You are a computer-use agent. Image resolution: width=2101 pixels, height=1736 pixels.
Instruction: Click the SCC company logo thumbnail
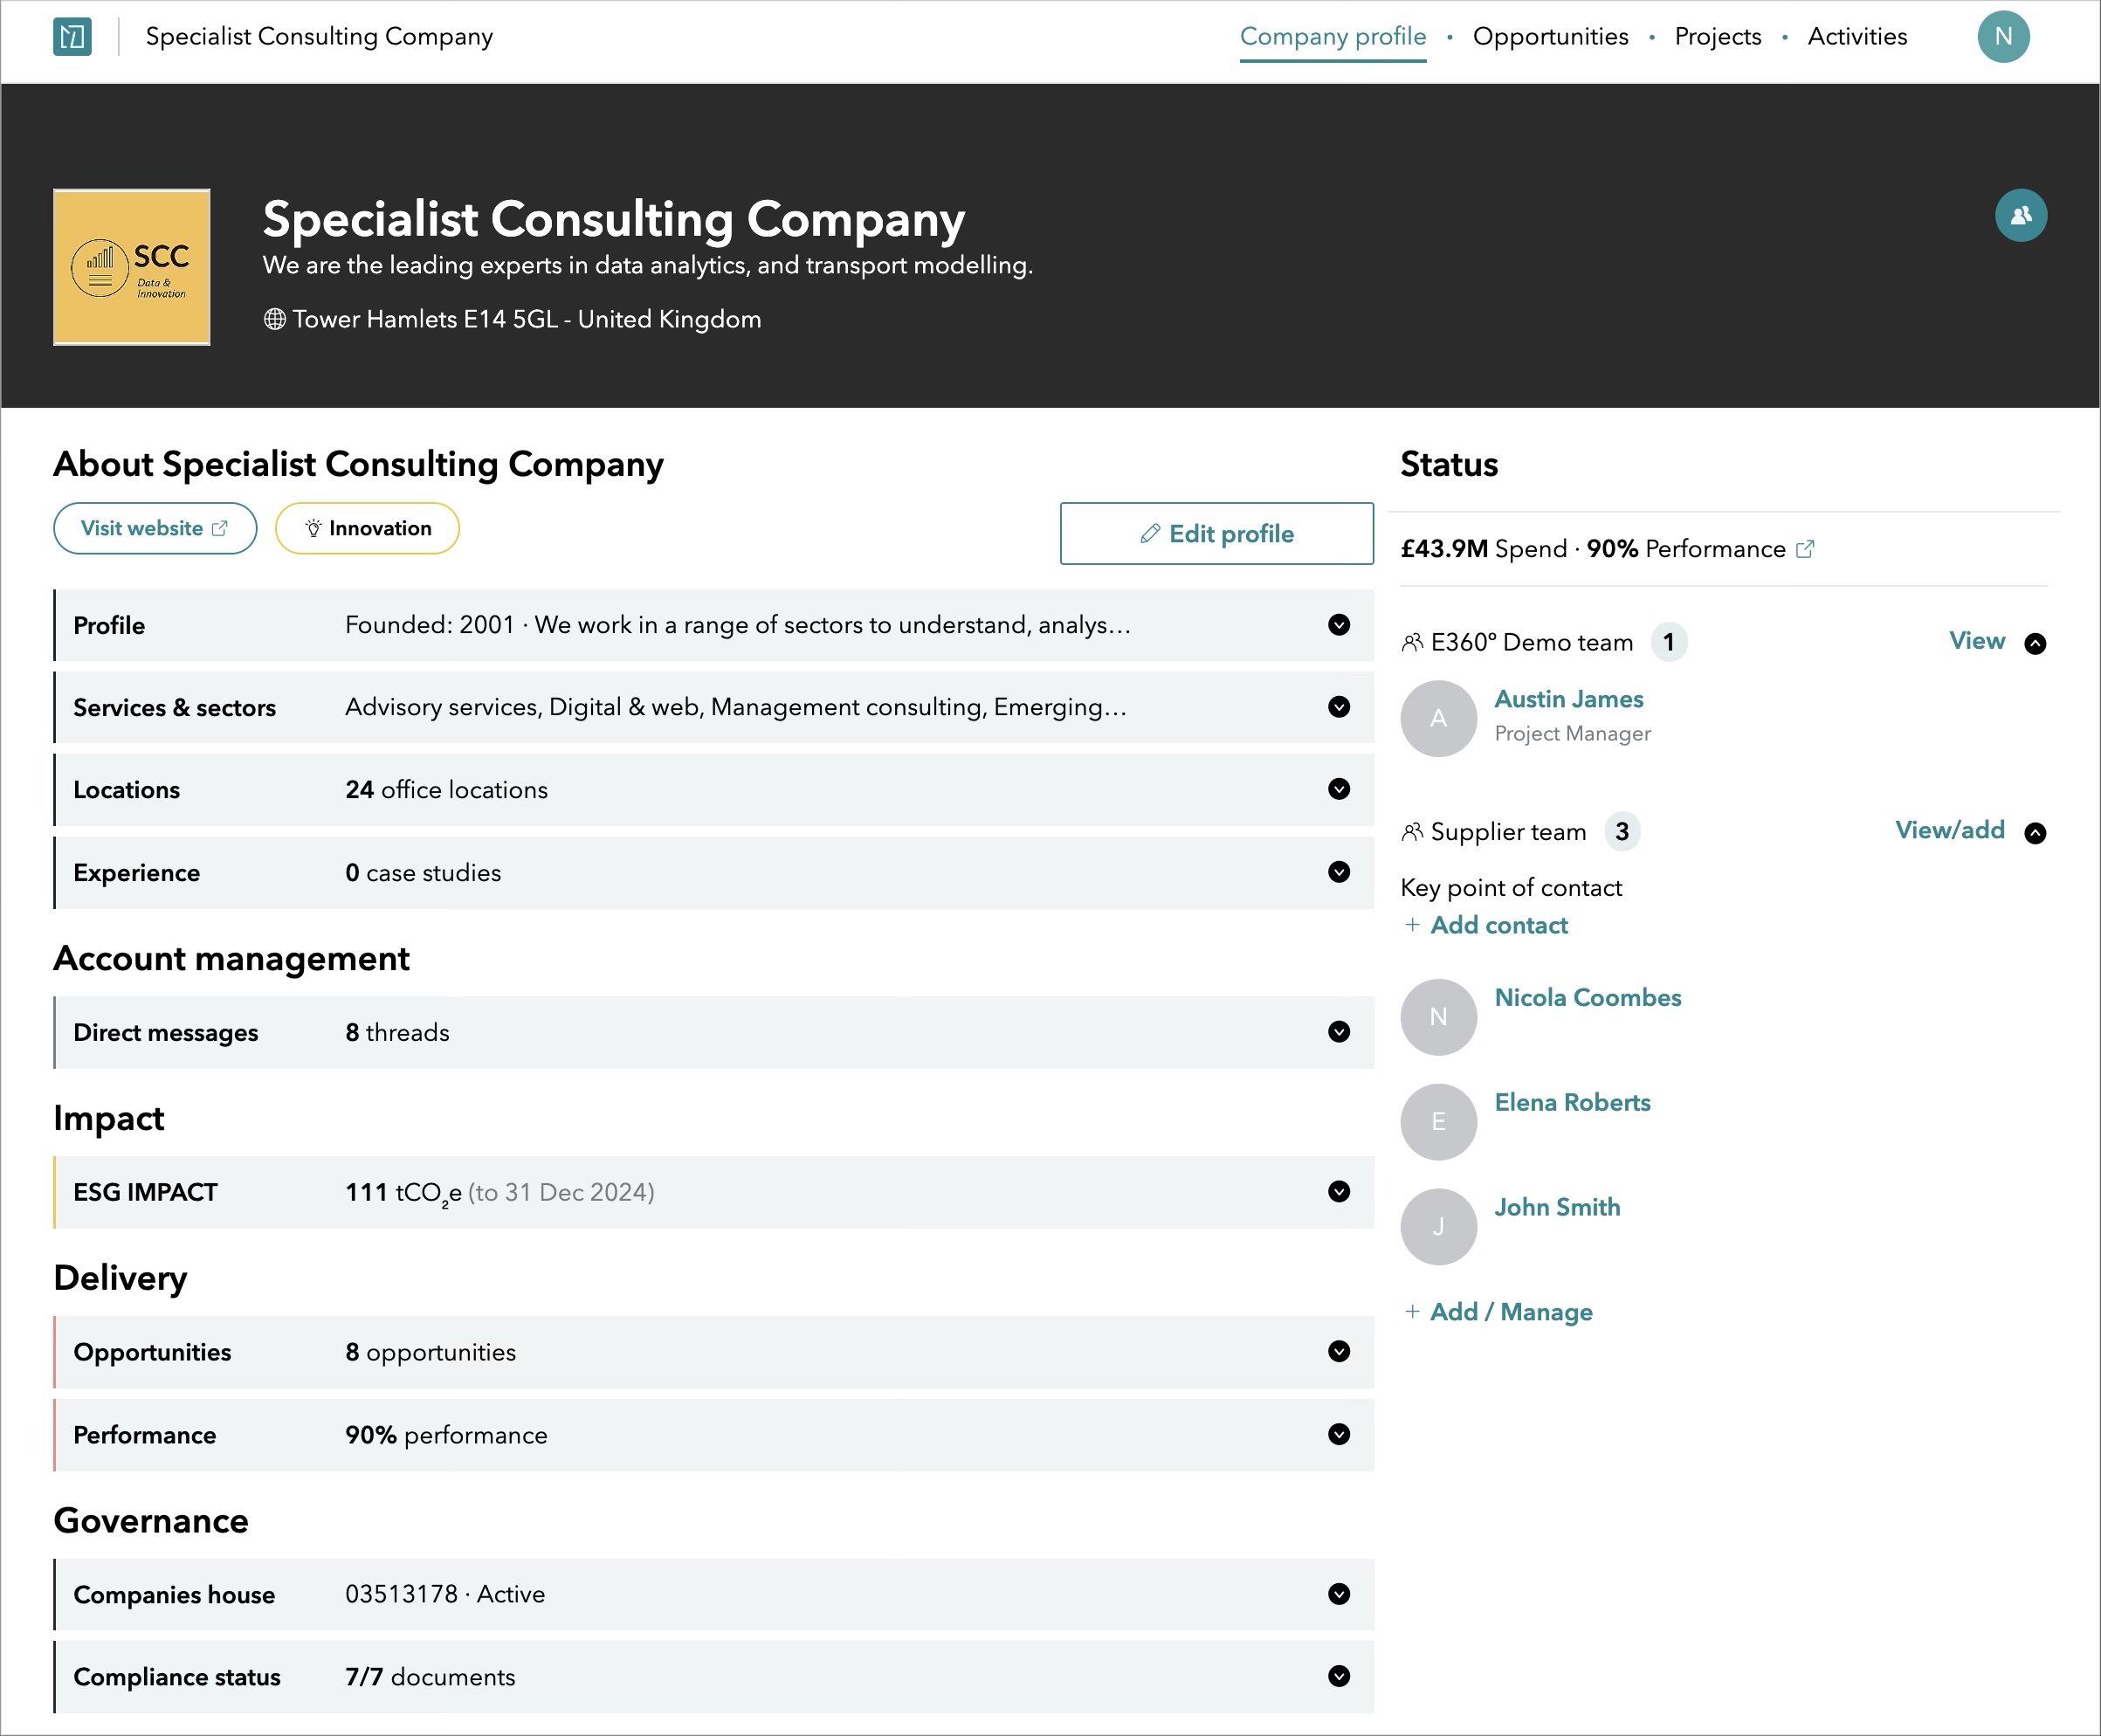click(132, 267)
